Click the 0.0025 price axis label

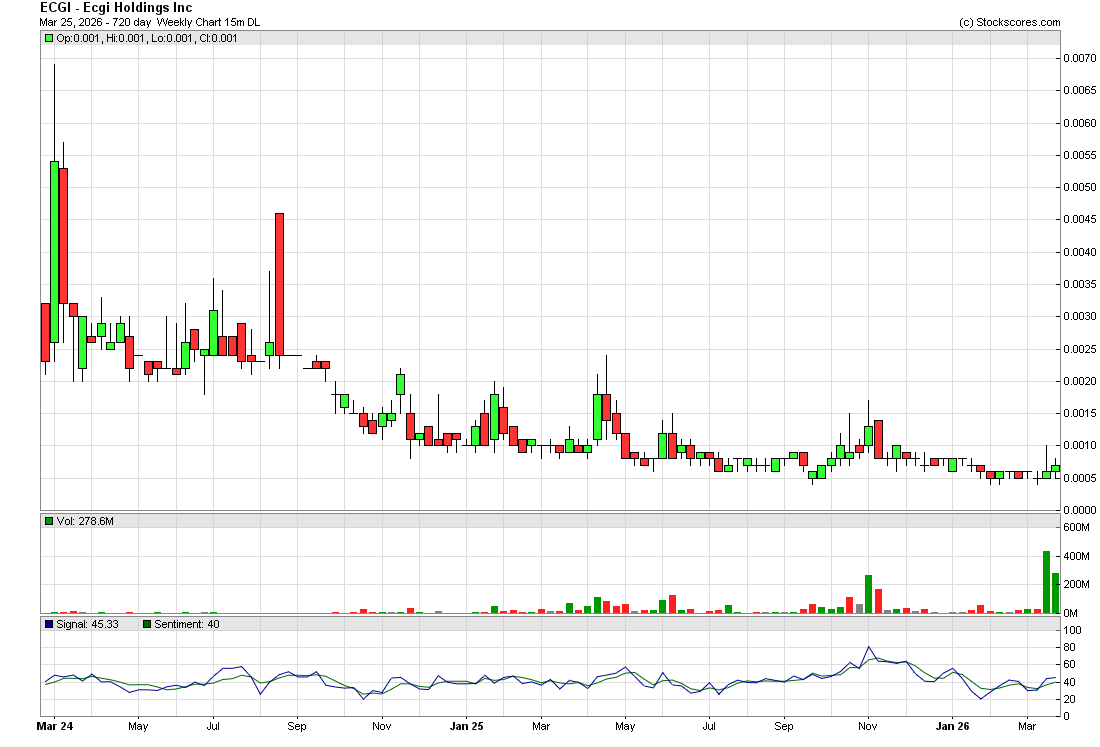pyautogui.click(x=1079, y=349)
